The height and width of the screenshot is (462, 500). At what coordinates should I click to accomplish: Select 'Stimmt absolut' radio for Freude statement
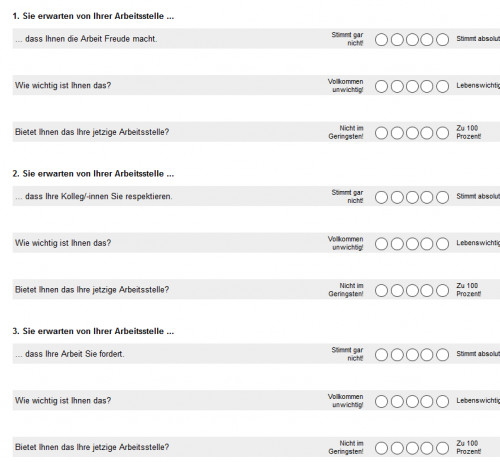pyautogui.click(x=443, y=40)
